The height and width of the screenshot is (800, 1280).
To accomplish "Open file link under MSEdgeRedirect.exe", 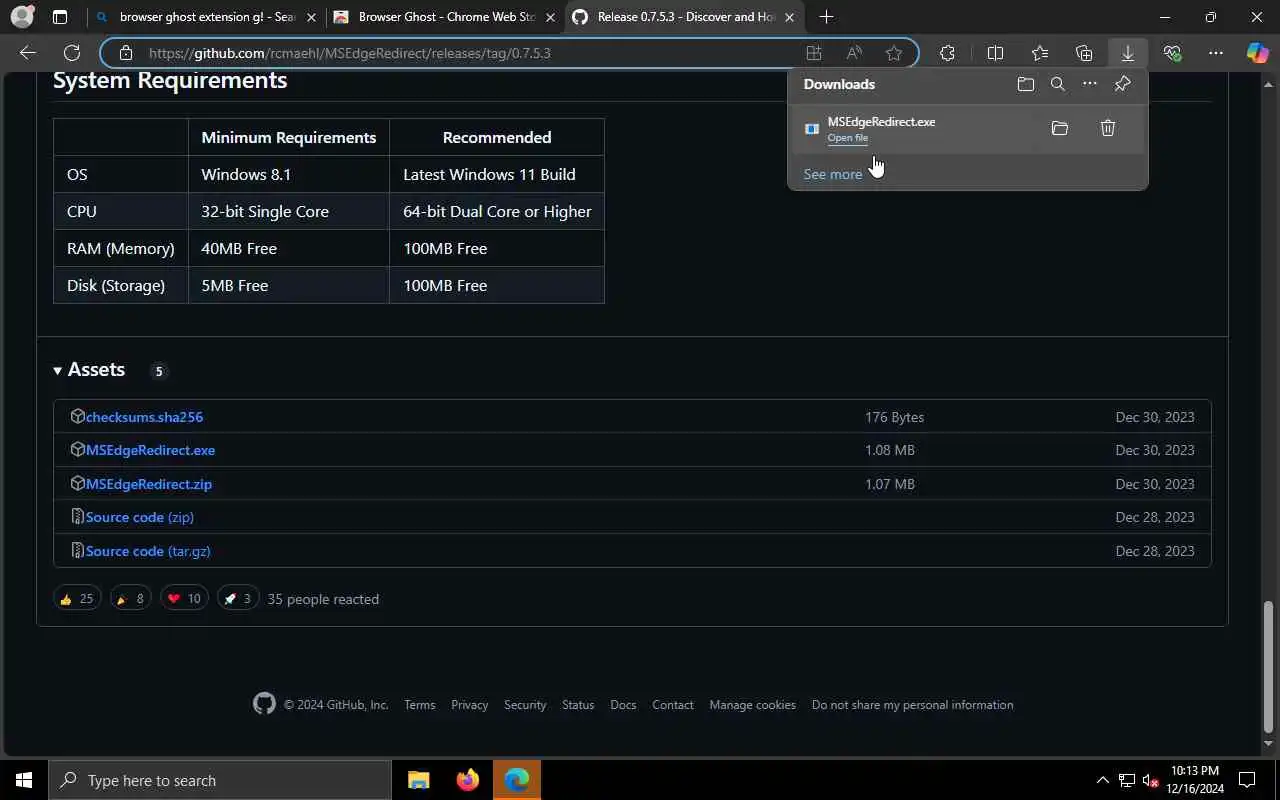I will pyautogui.click(x=847, y=138).
